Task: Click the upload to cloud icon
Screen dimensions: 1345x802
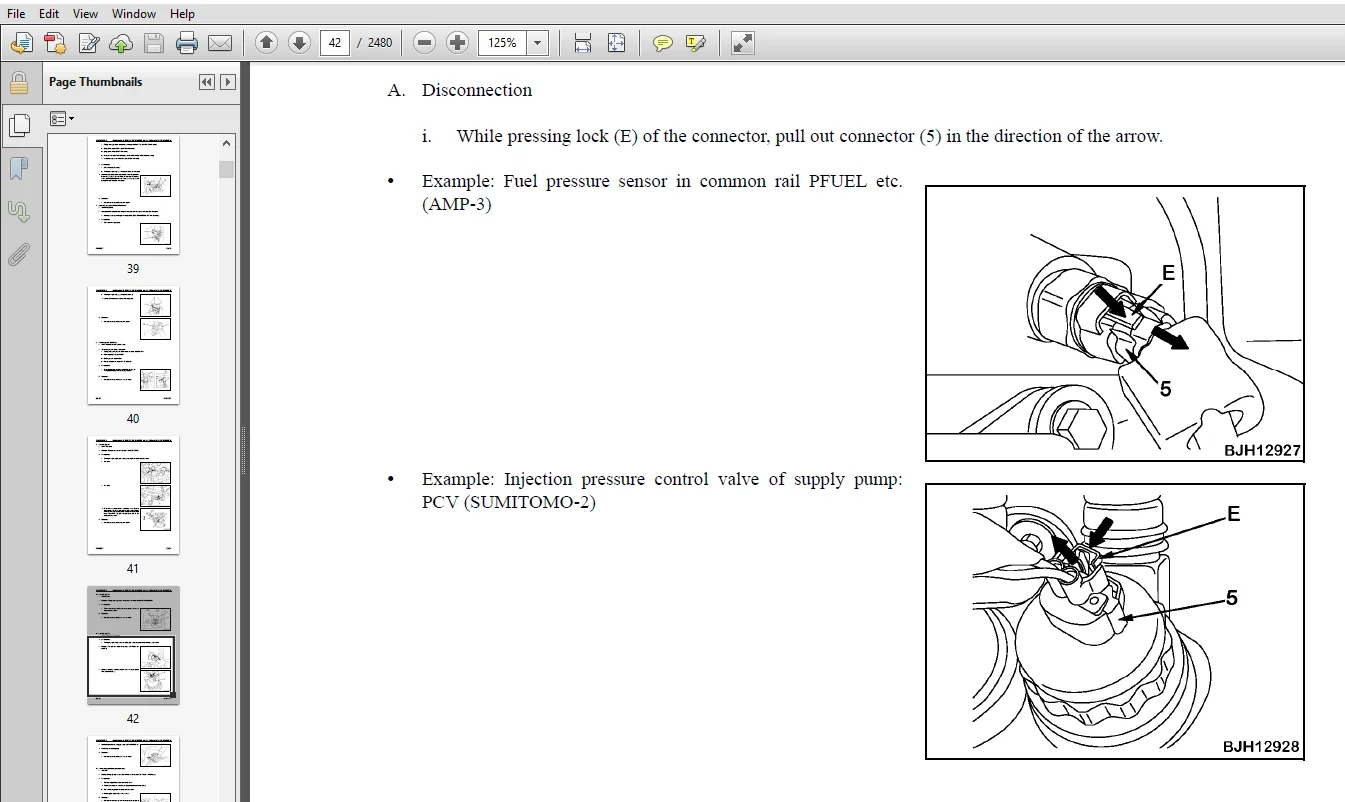Action: (x=121, y=43)
